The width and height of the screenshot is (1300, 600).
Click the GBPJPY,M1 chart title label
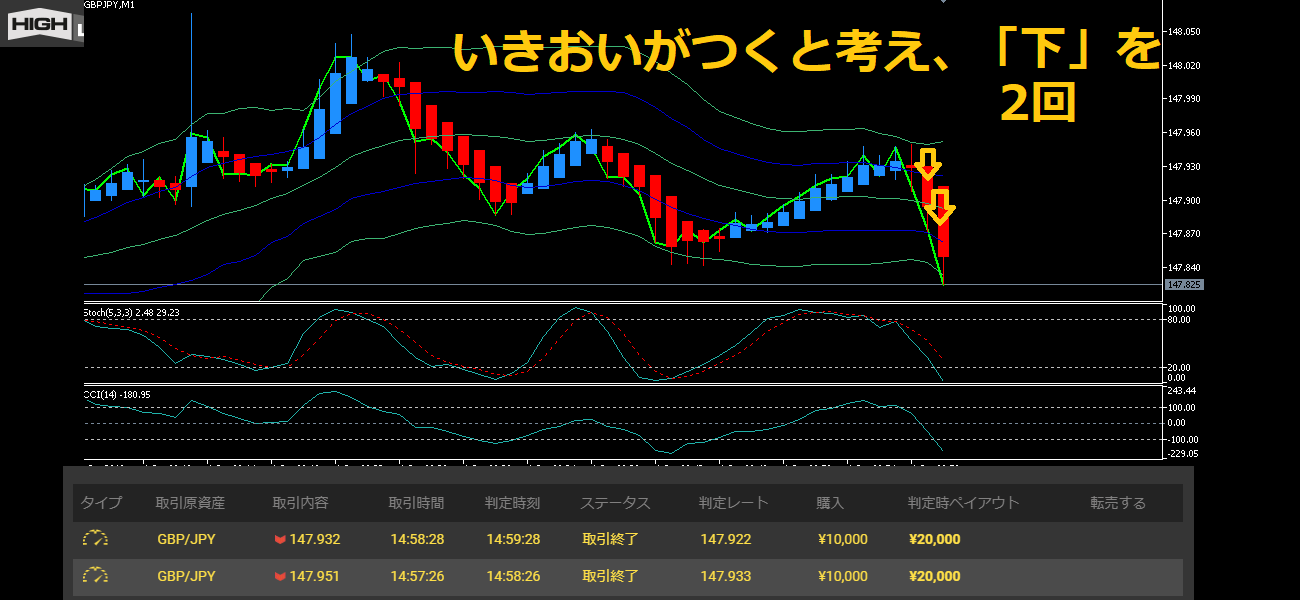tap(110, 5)
